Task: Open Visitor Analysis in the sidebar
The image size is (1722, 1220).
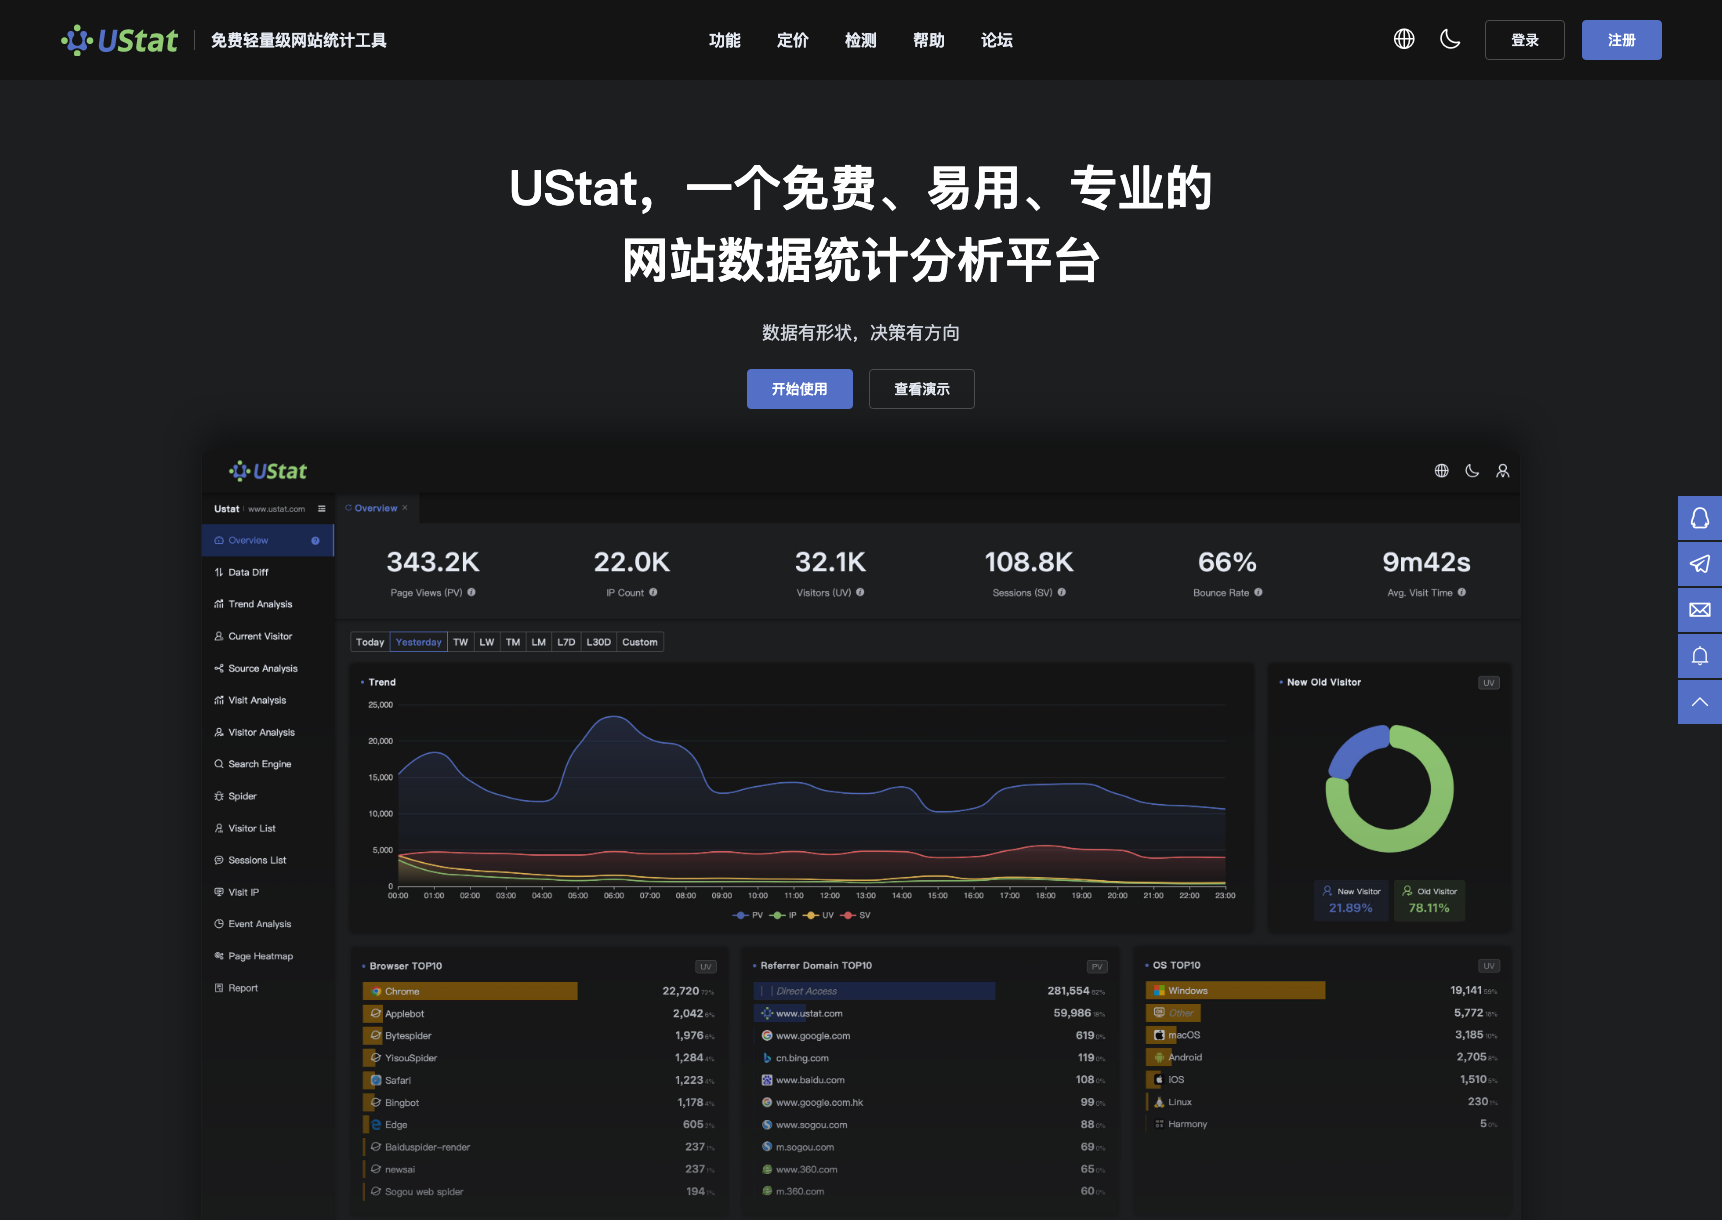Action: (267, 732)
